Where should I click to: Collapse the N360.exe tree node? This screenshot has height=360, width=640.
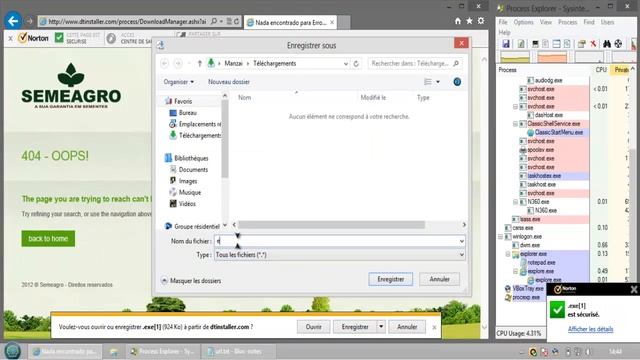click(x=515, y=202)
